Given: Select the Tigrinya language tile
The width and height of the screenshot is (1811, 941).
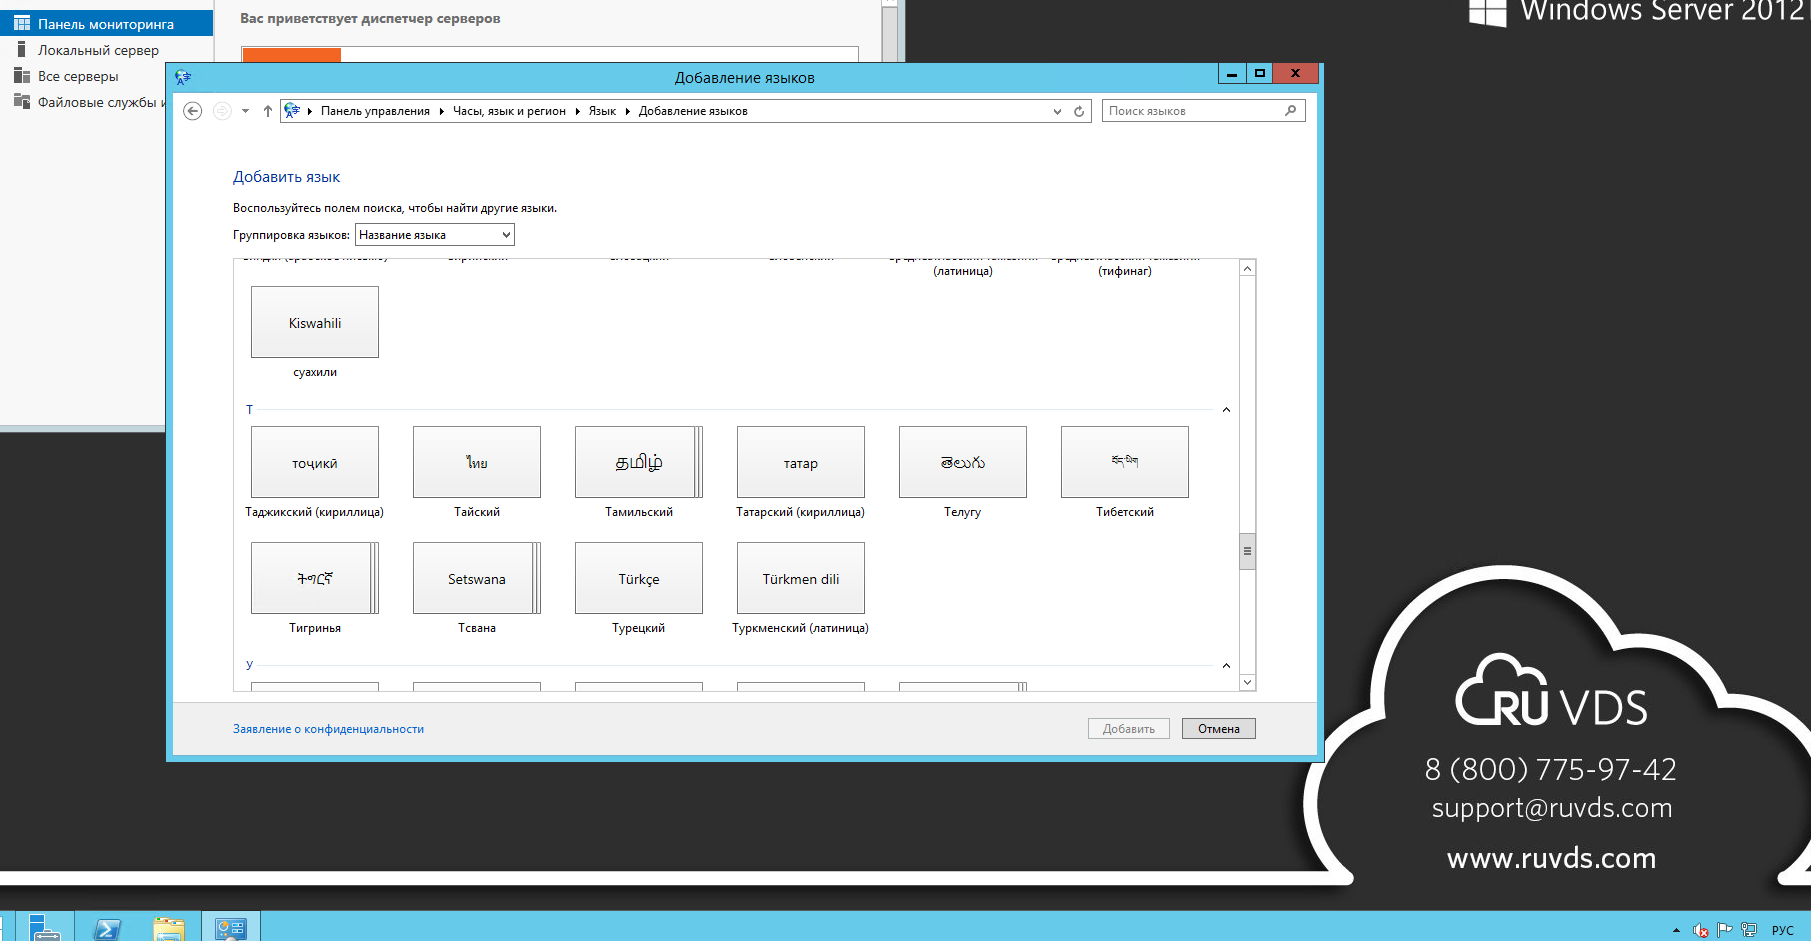Looking at the screenshot, I should 315,578.
